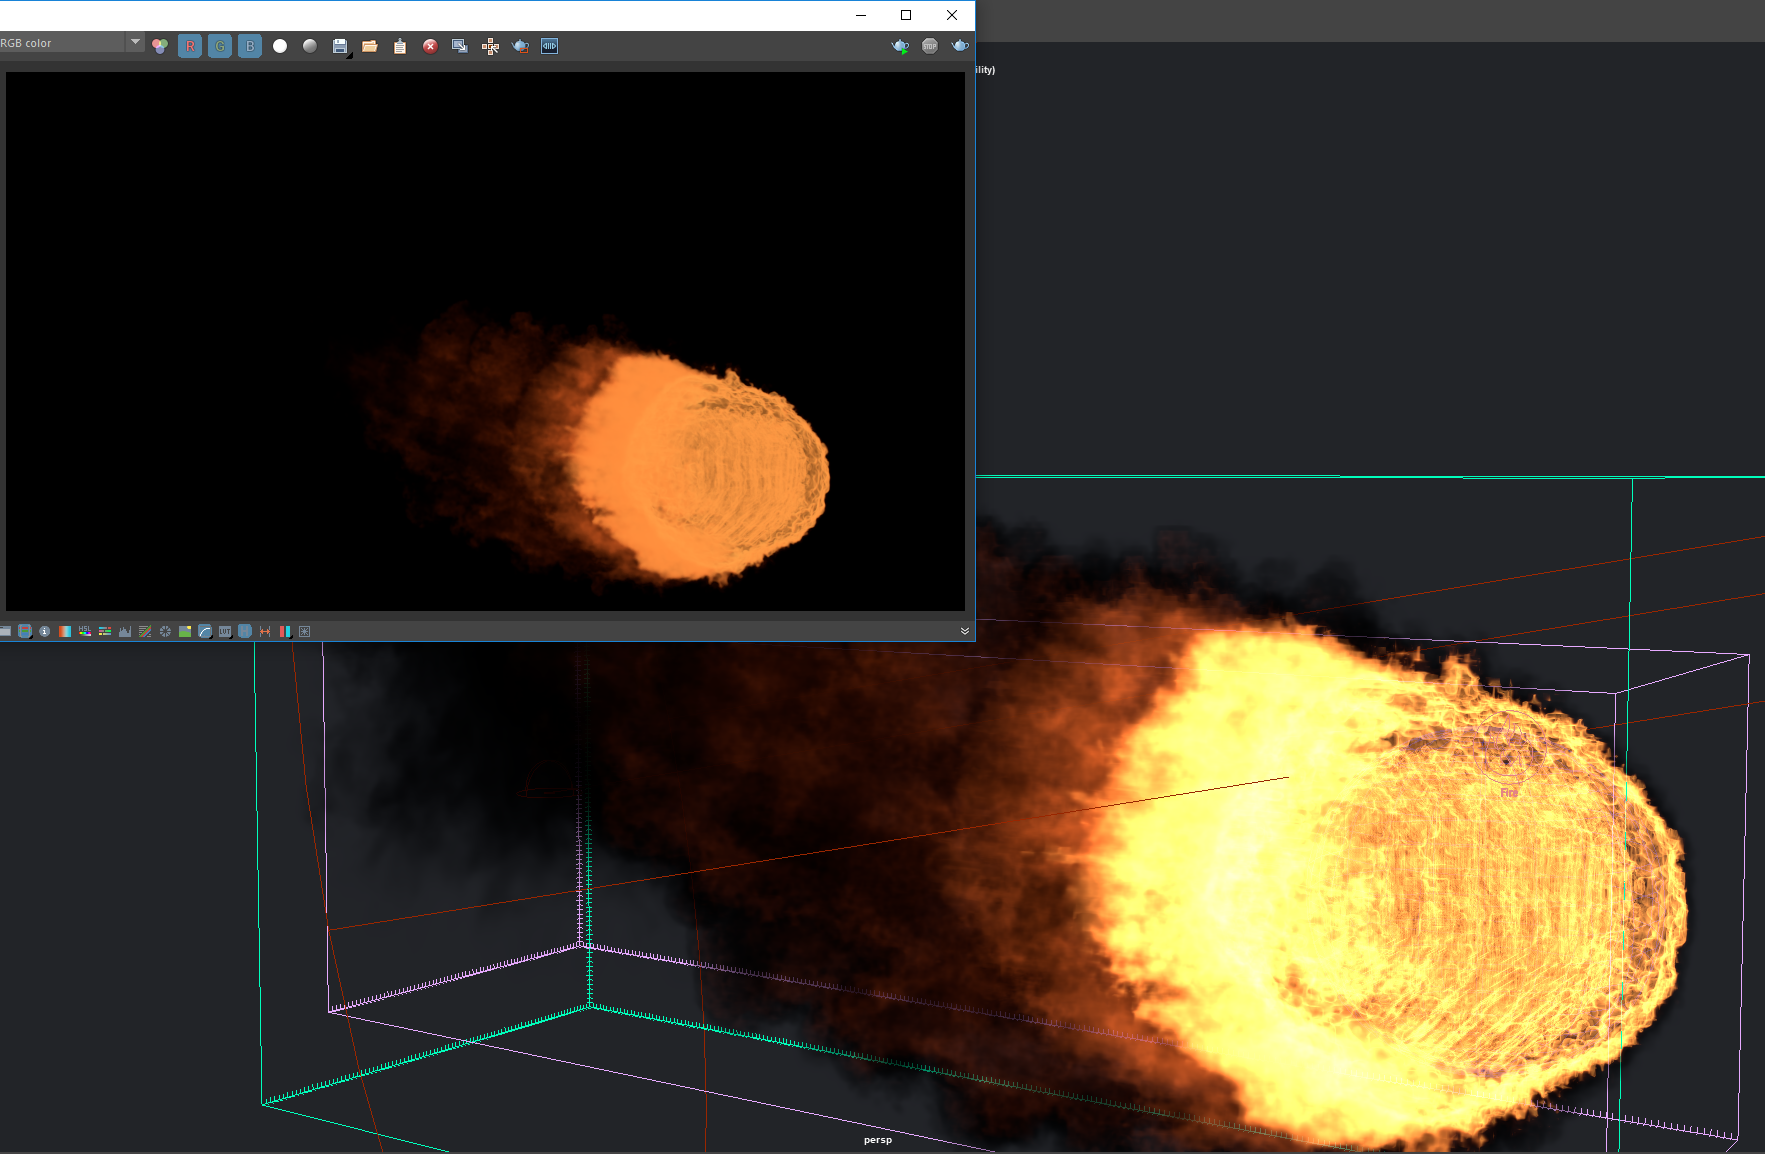The width and height of the screenshot is (1765, 1154).
Task: Toggle use pixel aspect arrows icon
Action: (x=265, y=631)
